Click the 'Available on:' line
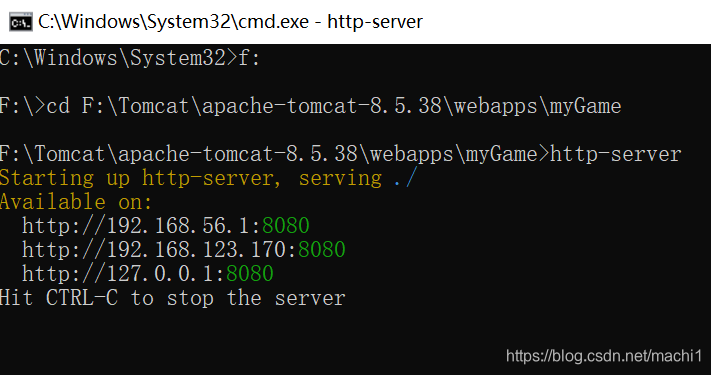The height and width of the screenshot is (375, 711). click(x=76, y=202)
